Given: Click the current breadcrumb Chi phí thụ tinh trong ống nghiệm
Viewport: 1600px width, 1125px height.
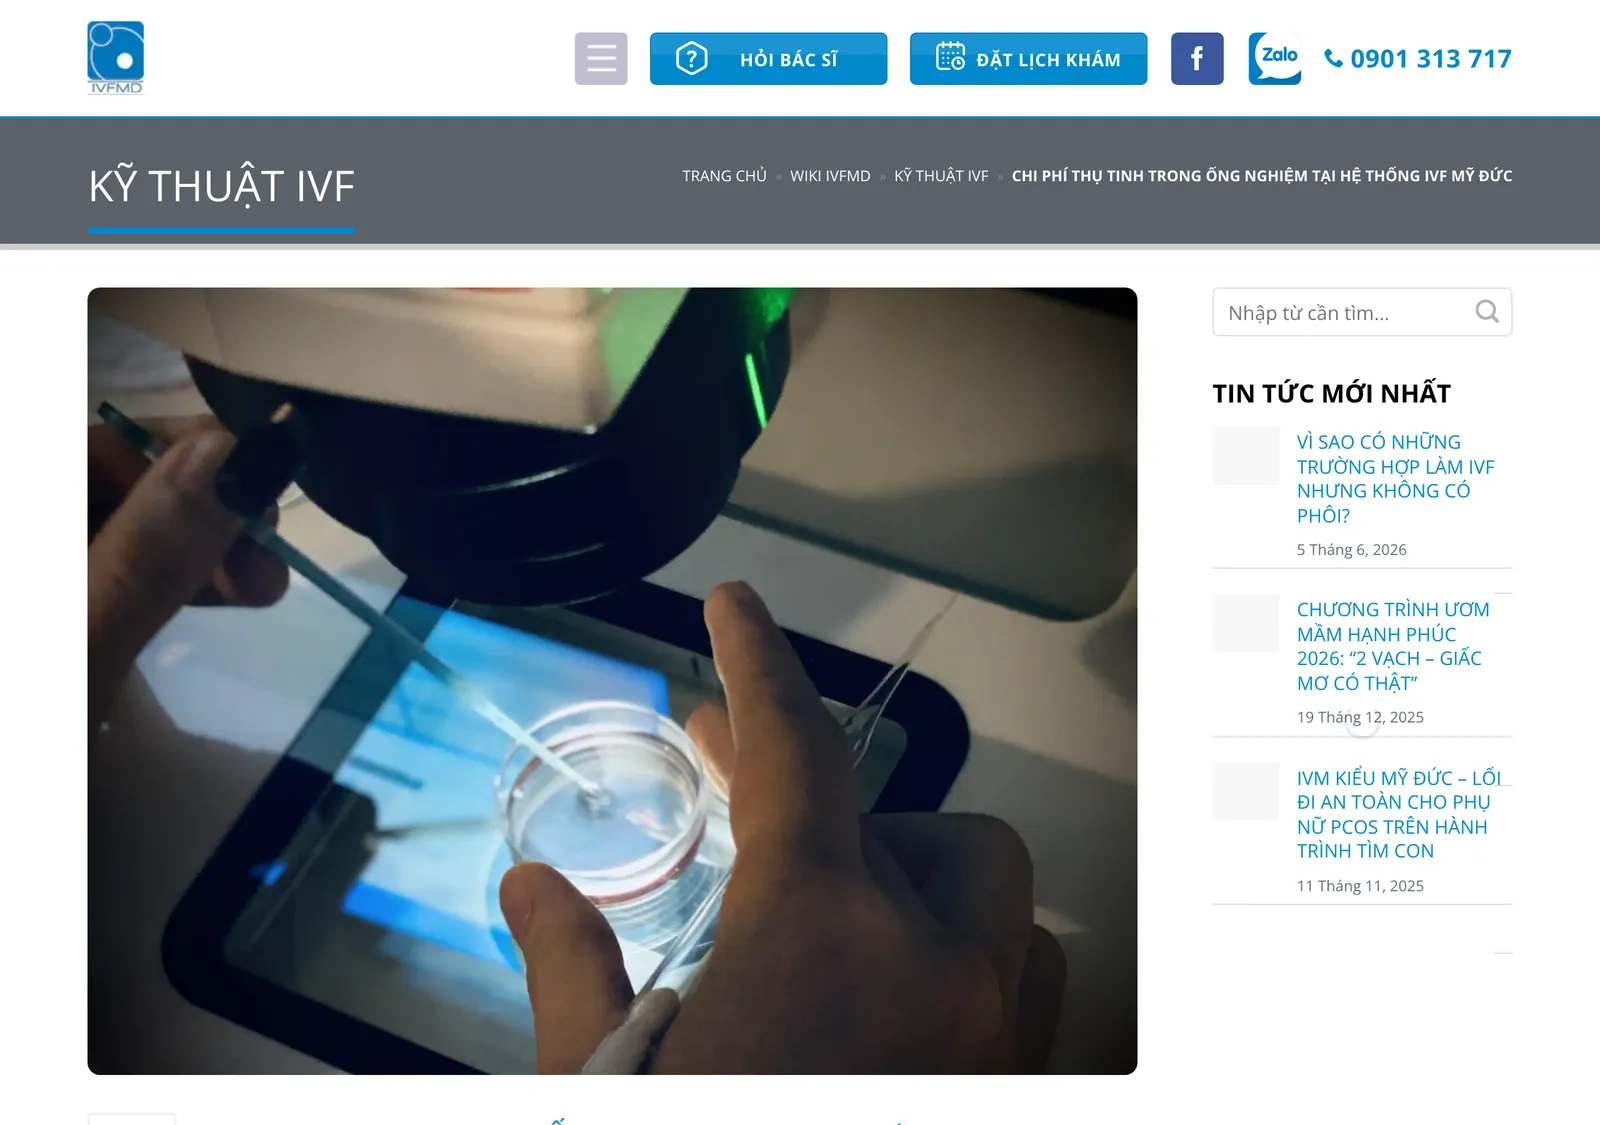Looking at the screenshot, I should [1261, 176].
